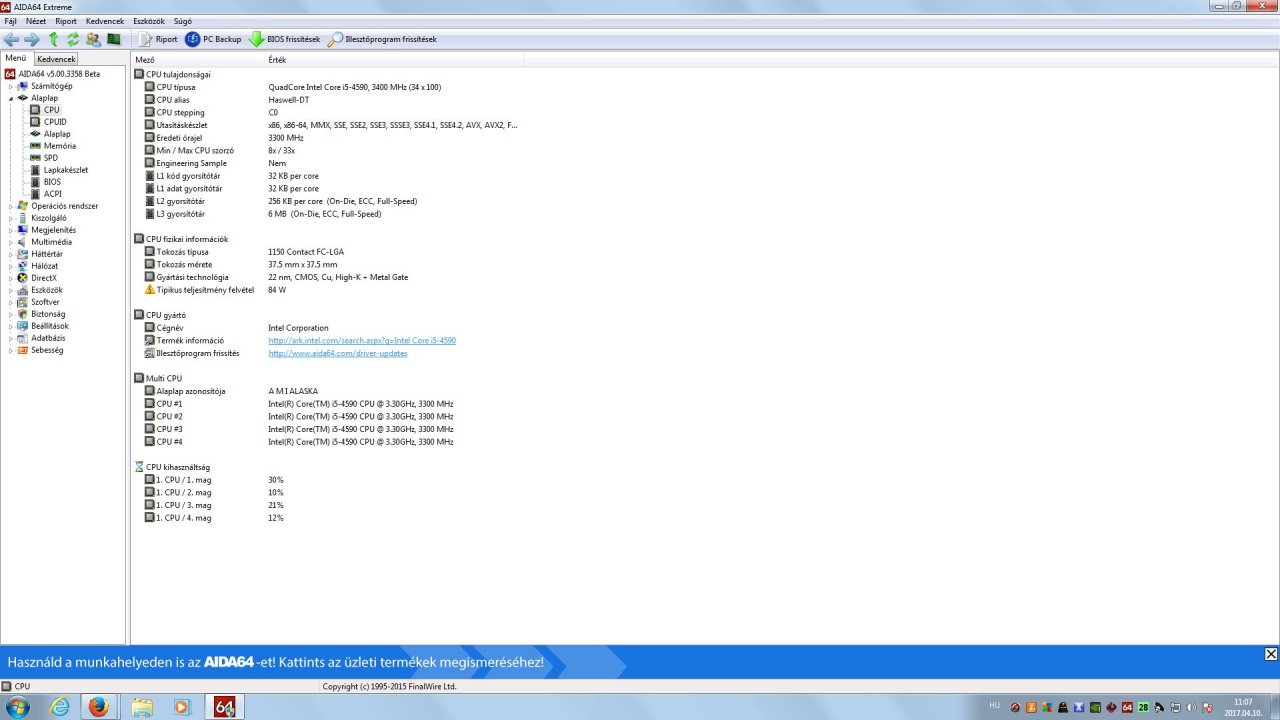Open BIOS frissítések toolbar button
The image size is (1280, 720).
tap(285, 39)
